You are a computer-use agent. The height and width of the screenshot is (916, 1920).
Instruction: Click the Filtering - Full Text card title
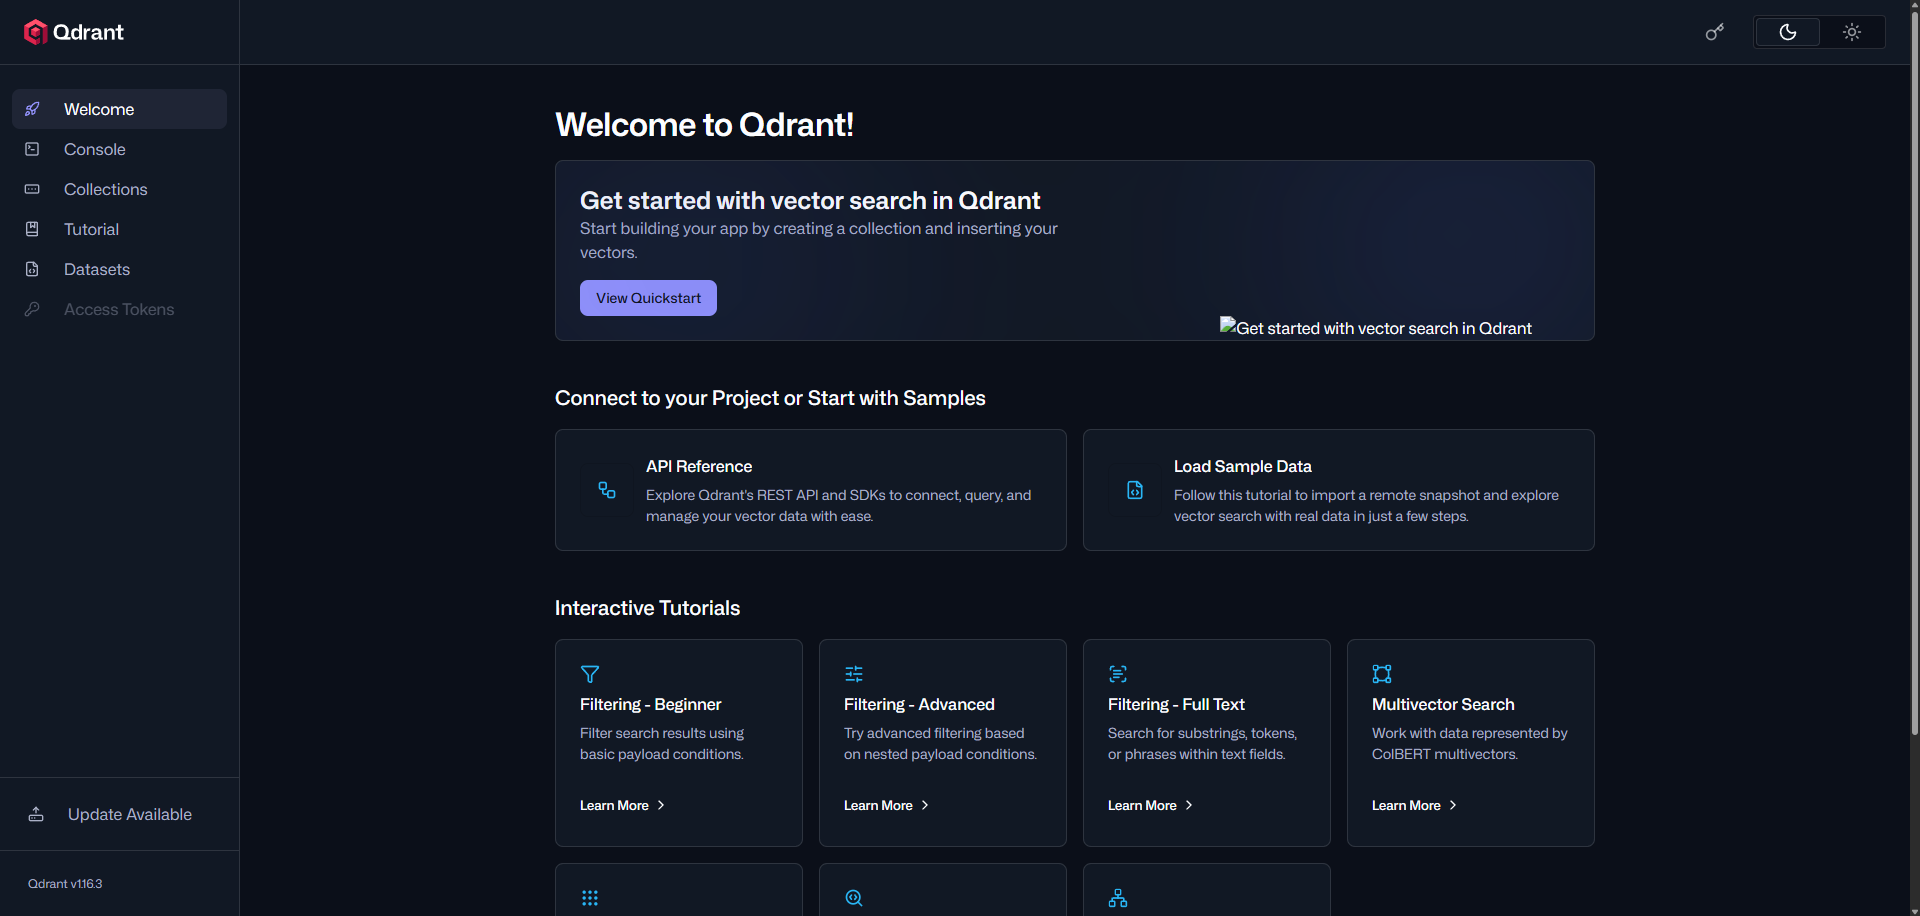(x=1176, y=704)
